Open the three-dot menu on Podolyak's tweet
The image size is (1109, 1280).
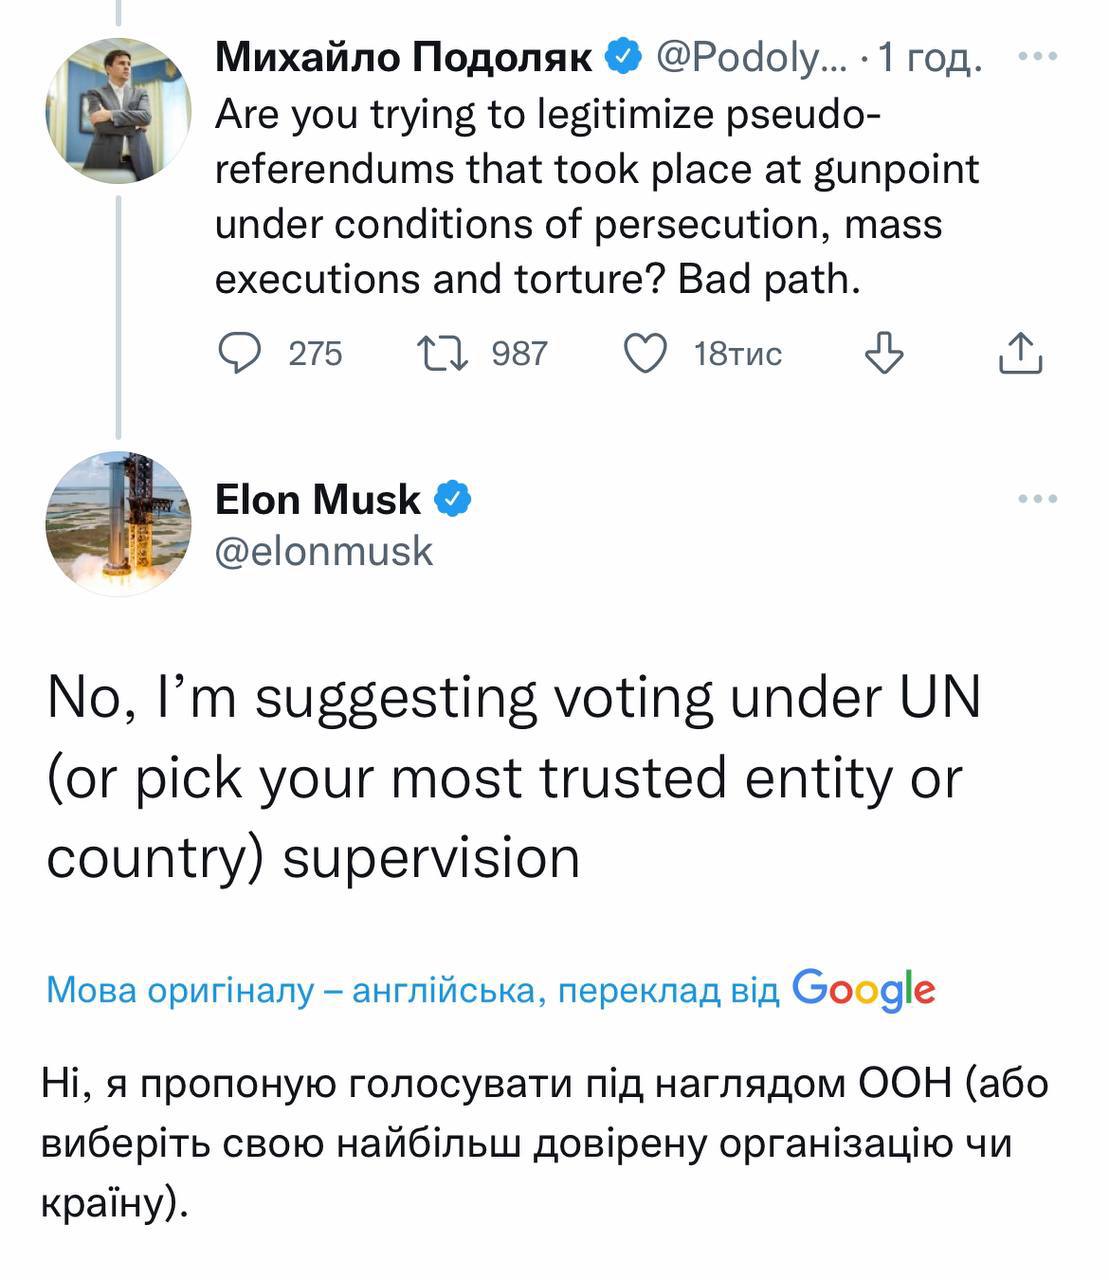[1037, 57]
